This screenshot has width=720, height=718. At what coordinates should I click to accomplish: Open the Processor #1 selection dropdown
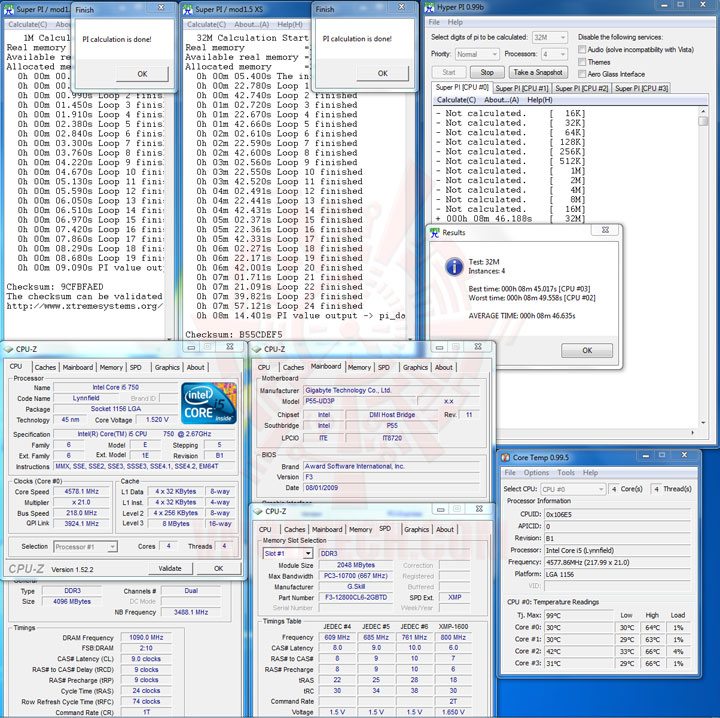(x=85, y=547)
